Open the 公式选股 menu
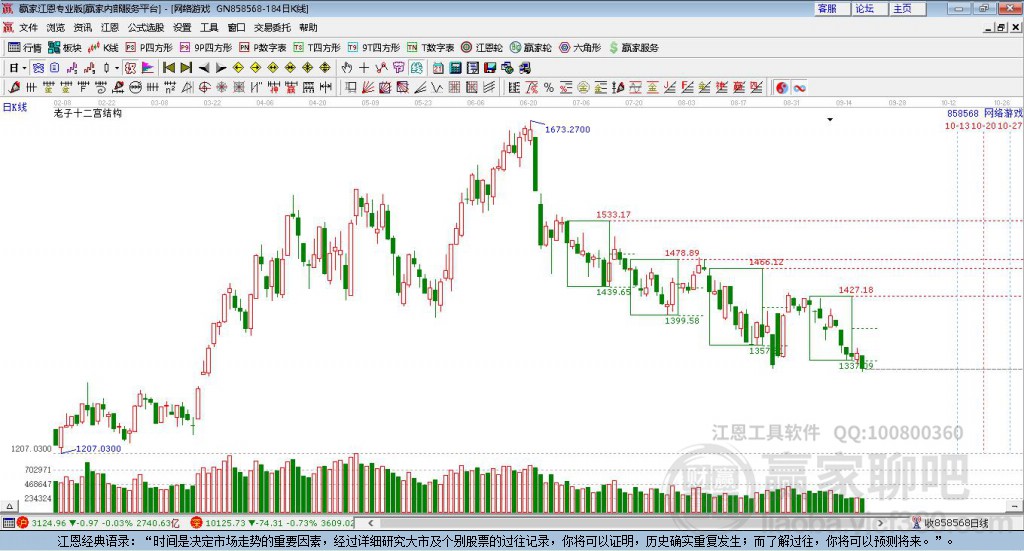The height and width of the screenshot is (551, 1024). [146, 27]
